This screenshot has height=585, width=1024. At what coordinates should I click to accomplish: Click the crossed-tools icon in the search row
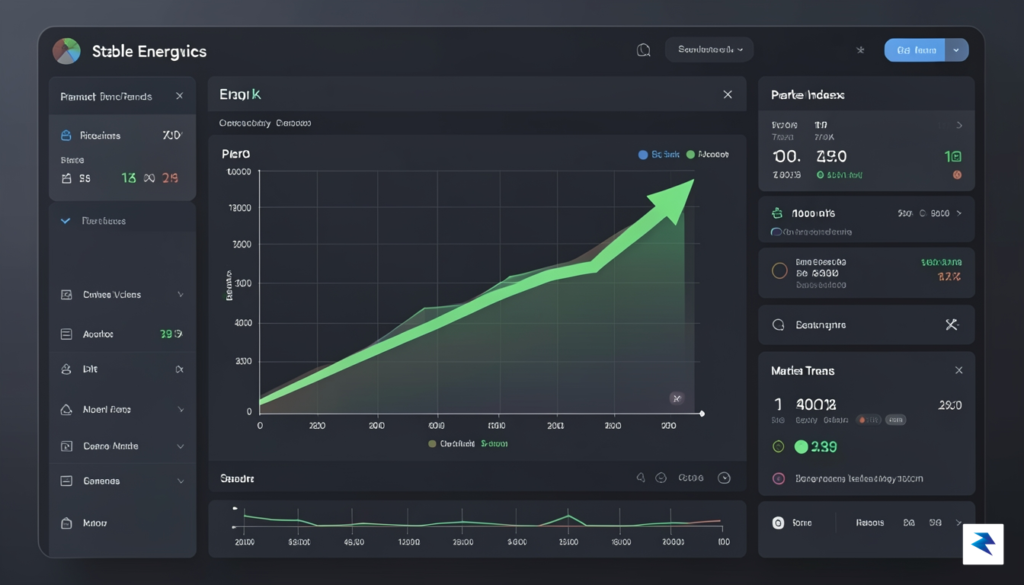[952, 324]
